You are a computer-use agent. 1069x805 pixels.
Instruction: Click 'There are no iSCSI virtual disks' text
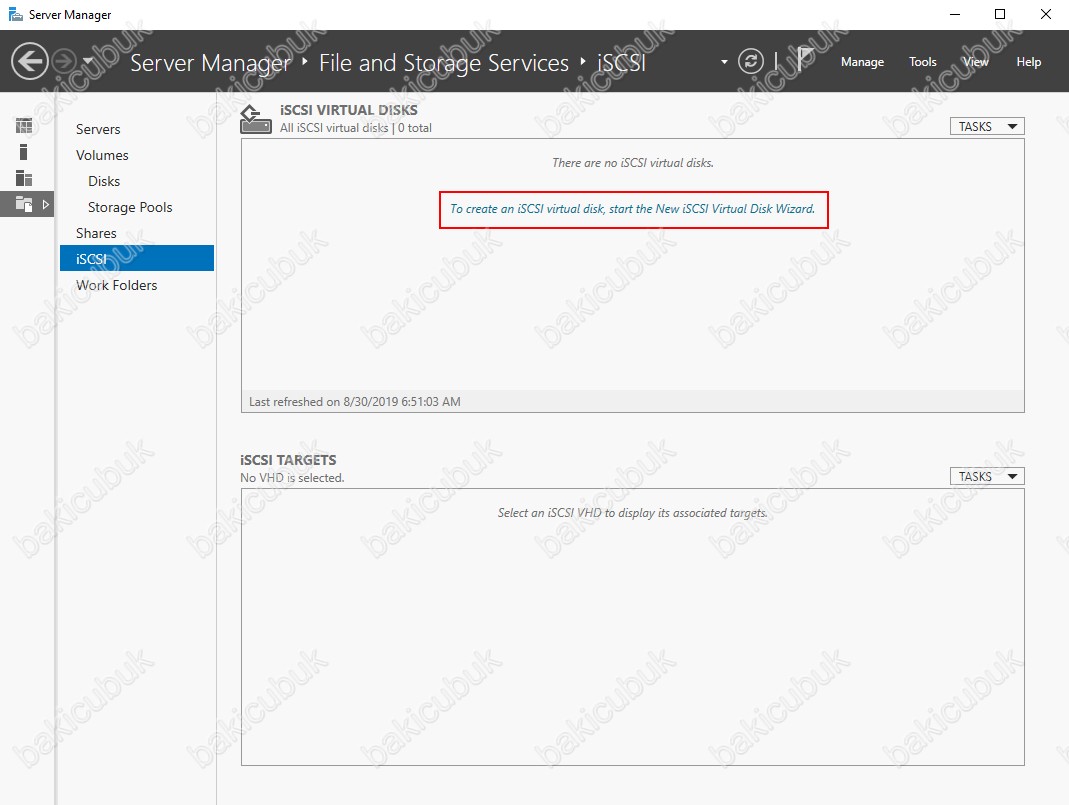point(633,163)
